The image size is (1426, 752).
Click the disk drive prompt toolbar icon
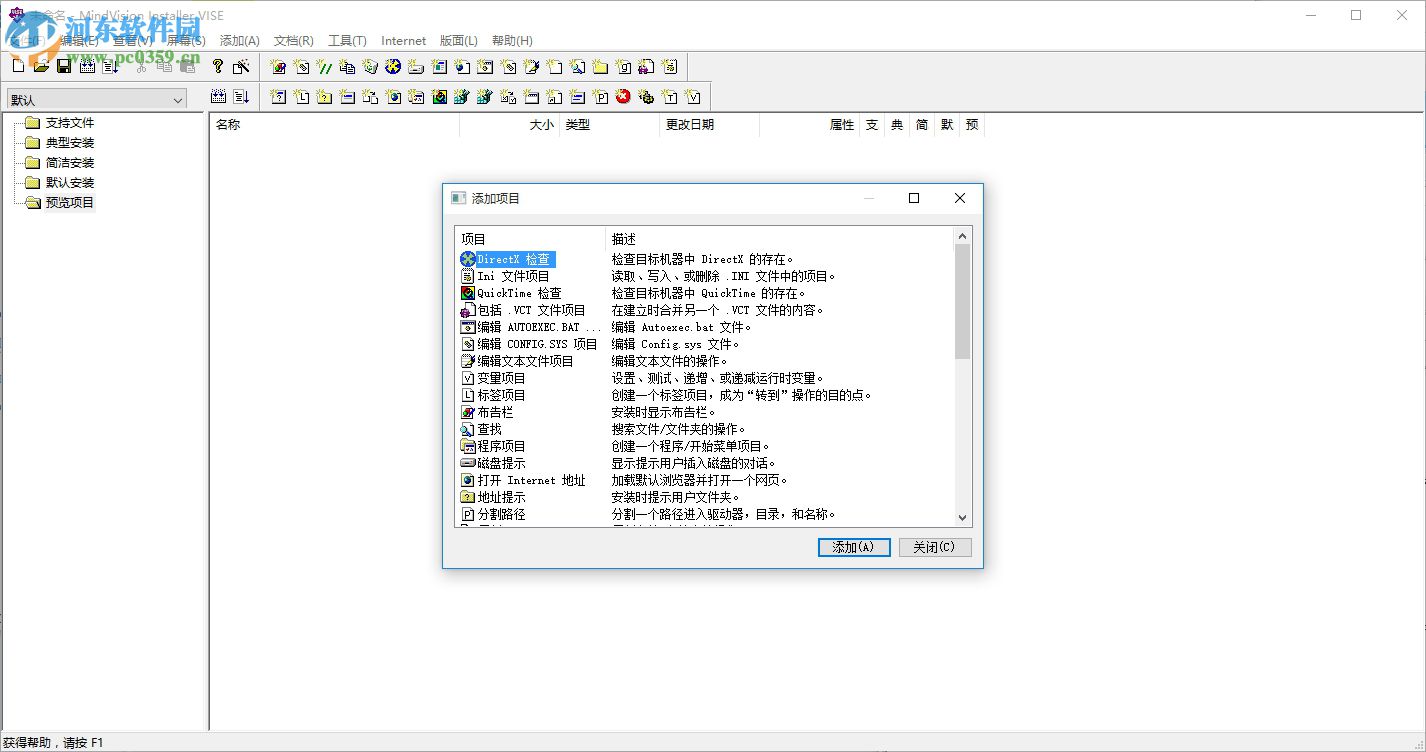[416, 67]
